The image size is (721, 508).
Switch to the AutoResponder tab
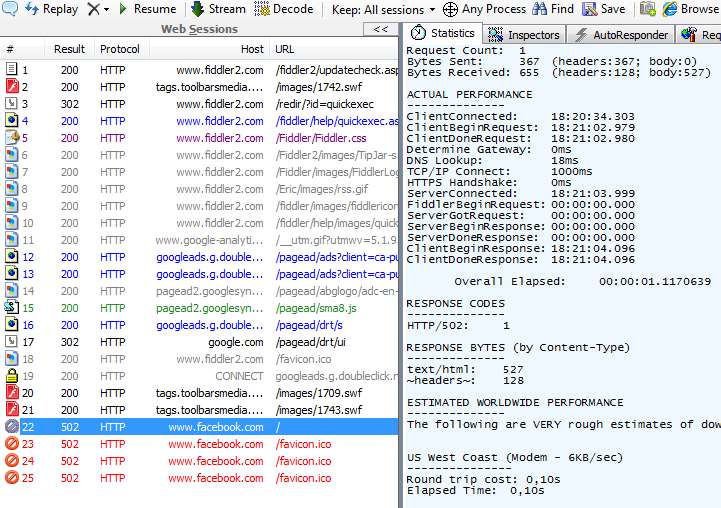click(621, 35)
